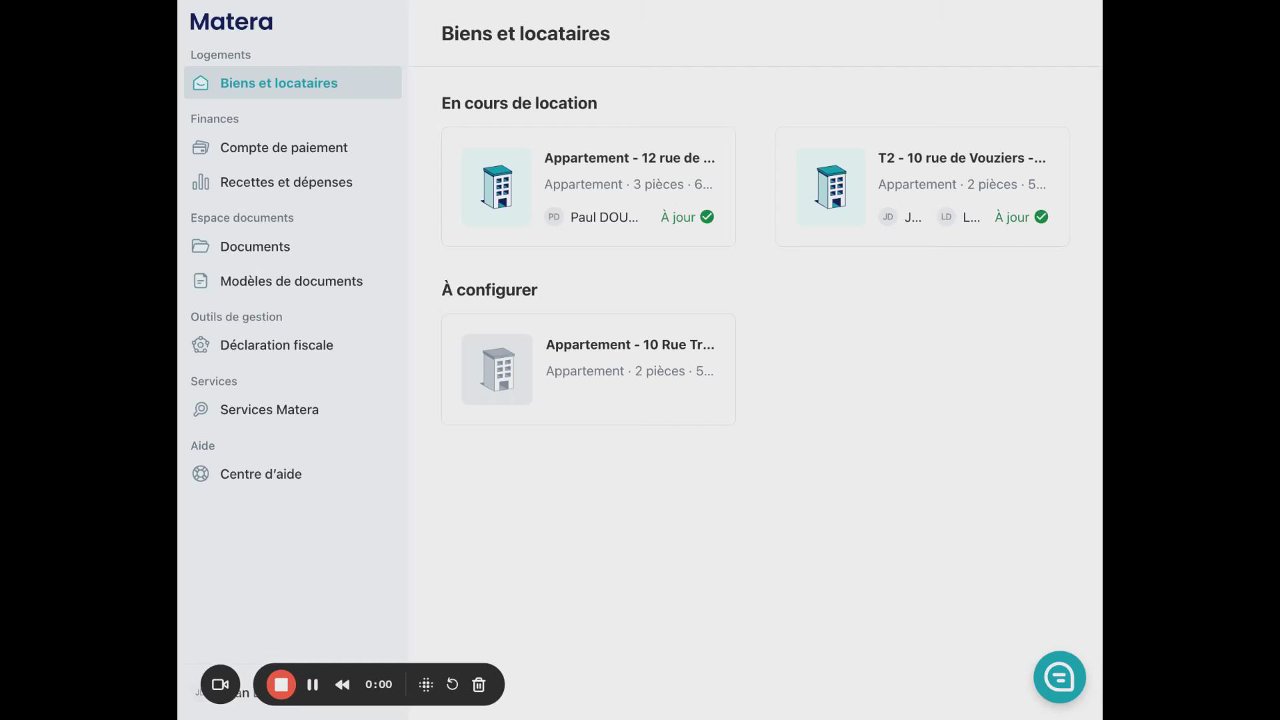
Task: Open Recettes et dépenses
Action: (293, 182)
